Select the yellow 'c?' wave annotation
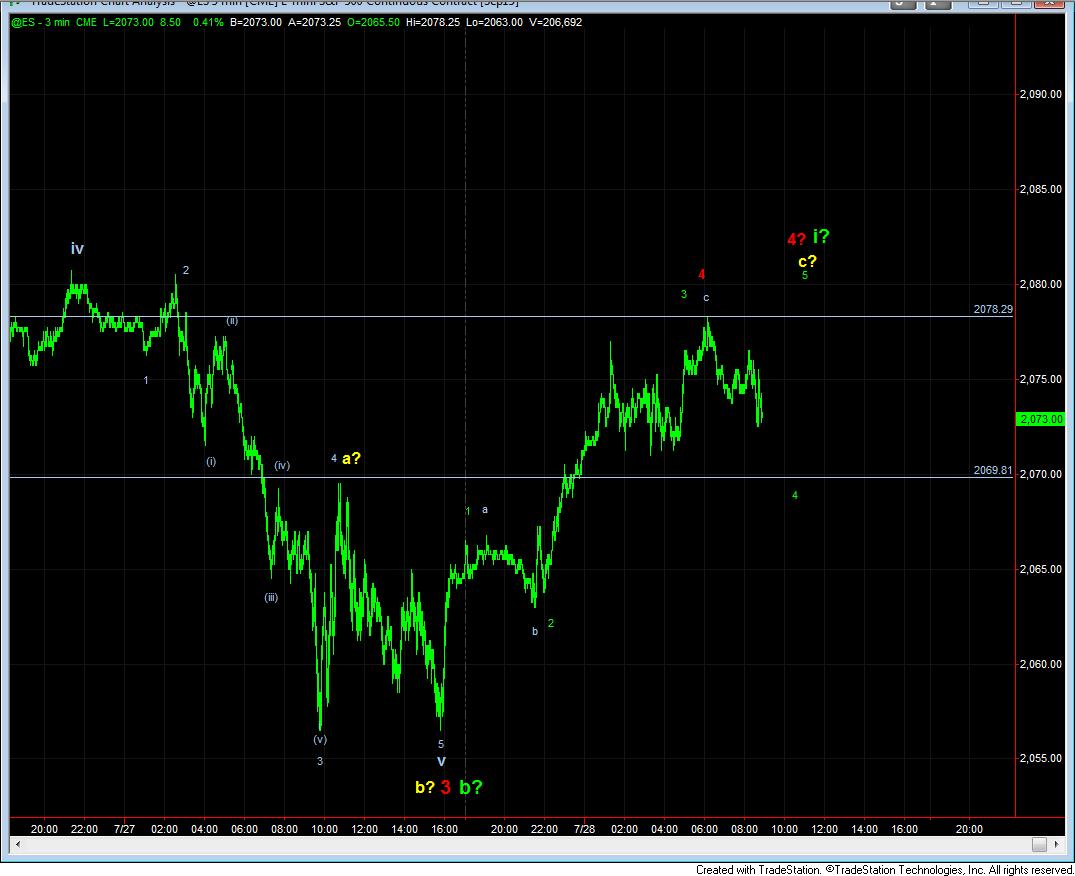1075x876 pixels. [x=807, y=261]
